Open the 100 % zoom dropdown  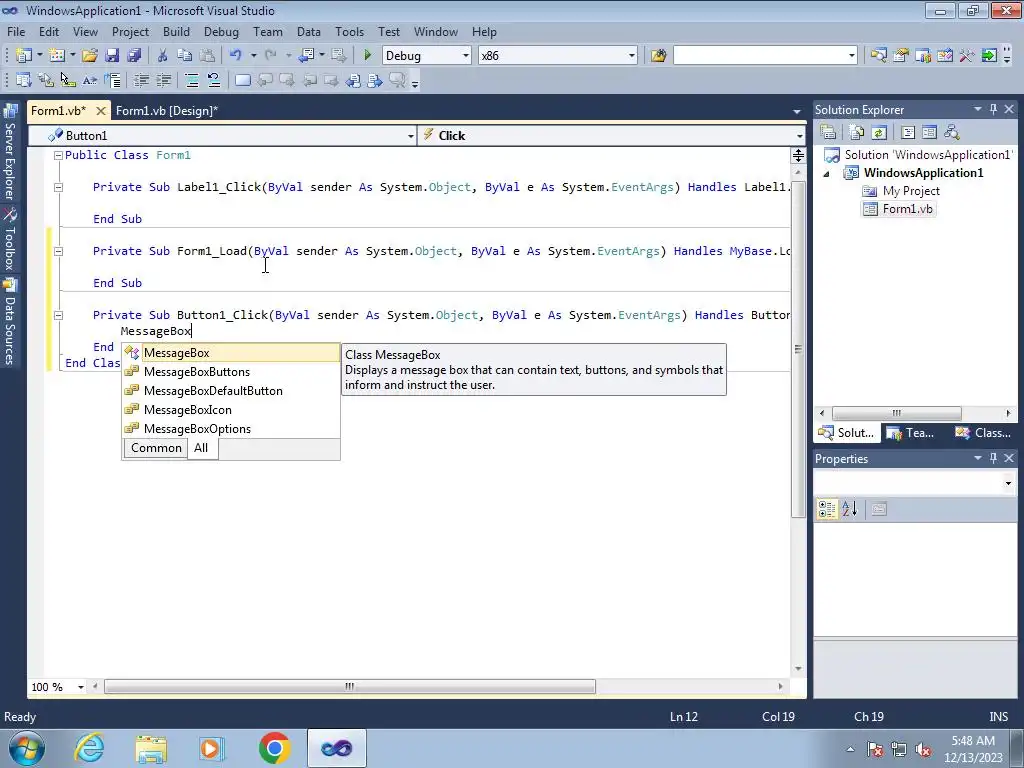(81, 687)
